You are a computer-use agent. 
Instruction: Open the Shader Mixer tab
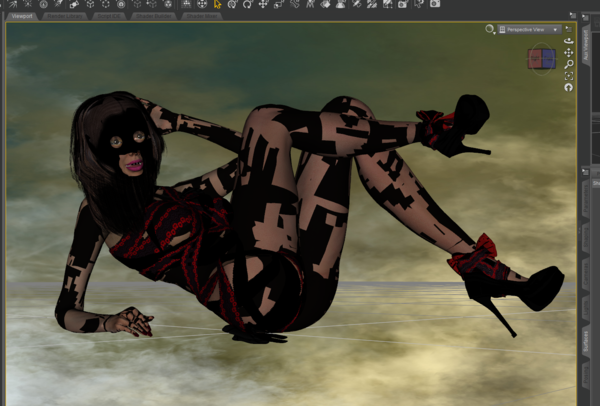(x=202, y=16)
